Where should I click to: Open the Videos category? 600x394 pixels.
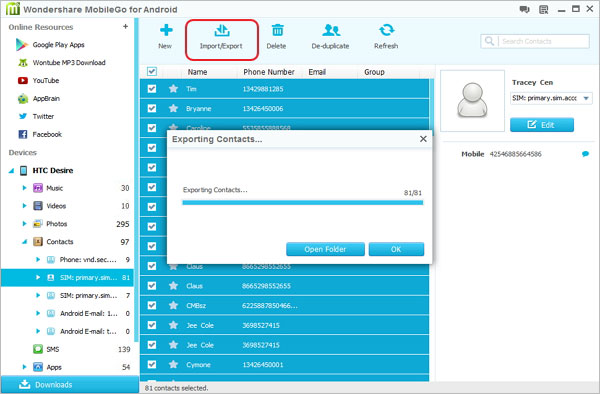coord(56,206)
